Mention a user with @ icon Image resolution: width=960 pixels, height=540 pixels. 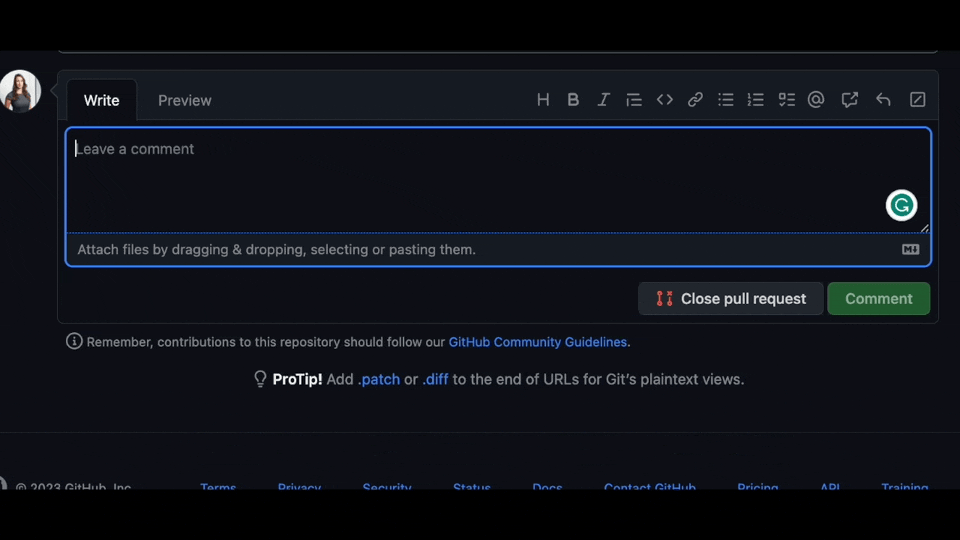point(816,100)
